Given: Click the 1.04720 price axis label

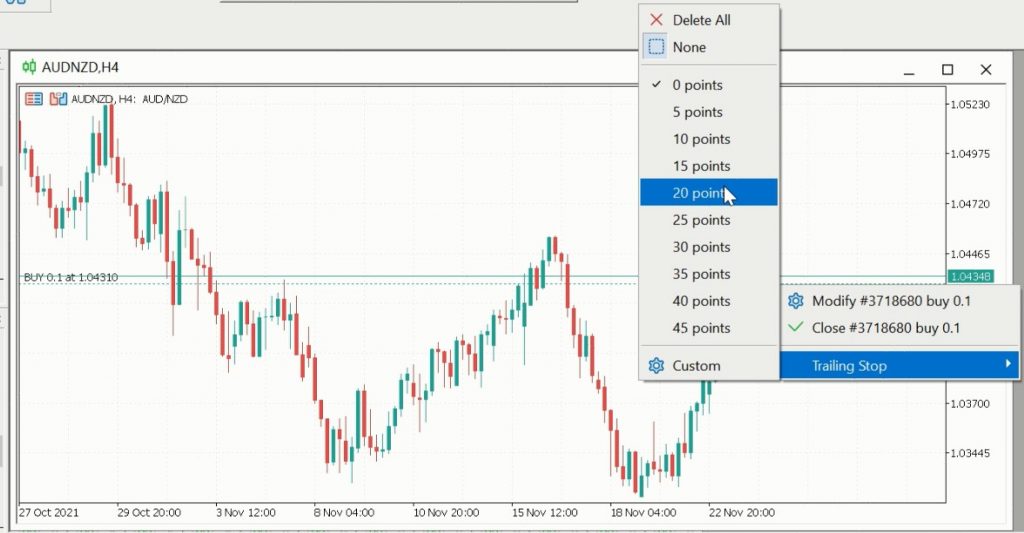Looking at the screenshot, I should click(x=970, y=204).
